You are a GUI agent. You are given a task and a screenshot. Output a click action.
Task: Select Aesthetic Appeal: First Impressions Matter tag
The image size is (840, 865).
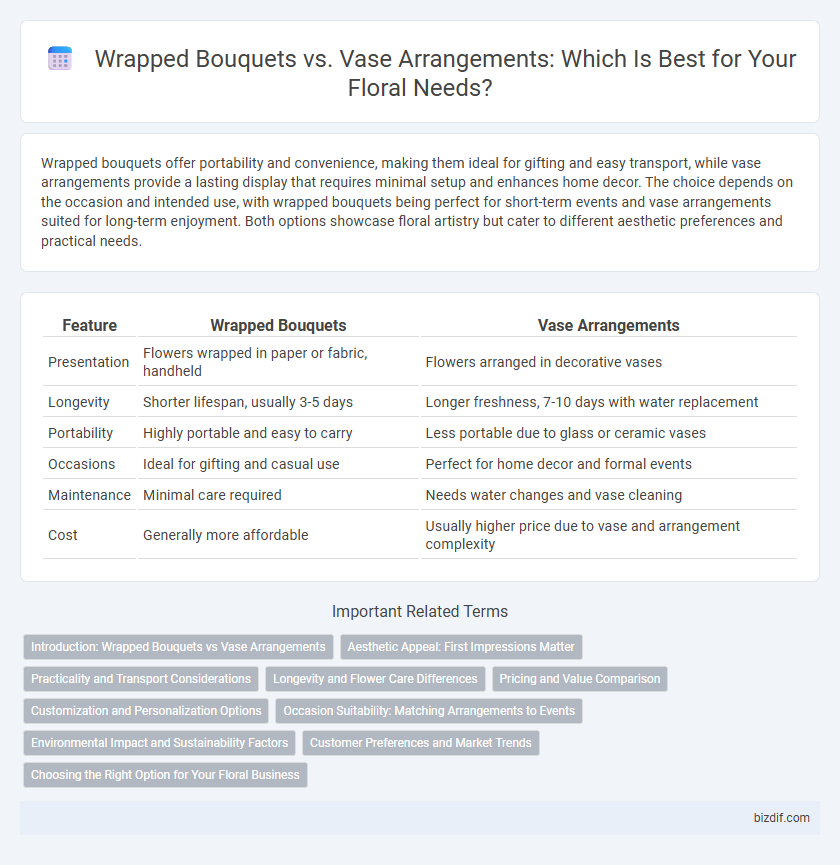461,647
